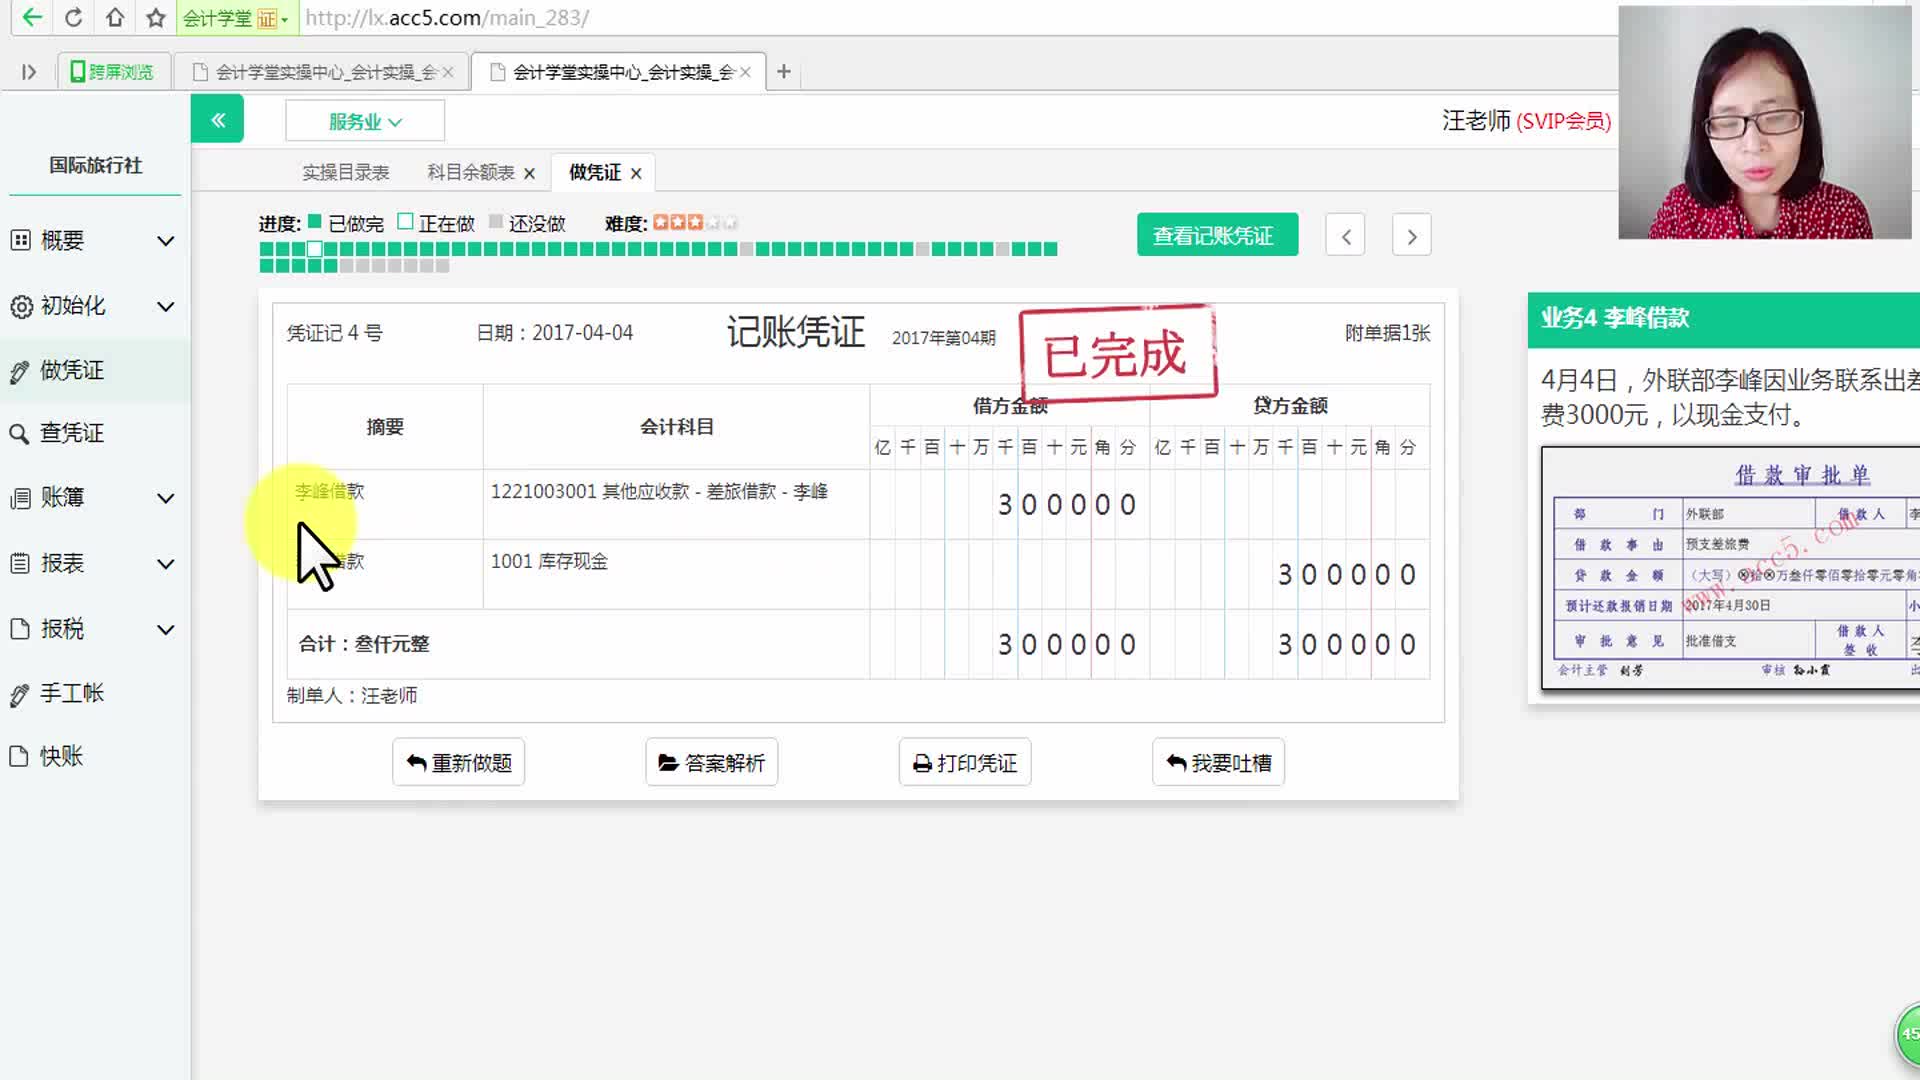The image size is (1920, 1080).
Task: Open the 服务业 dropdown
Action: [364, 119]
